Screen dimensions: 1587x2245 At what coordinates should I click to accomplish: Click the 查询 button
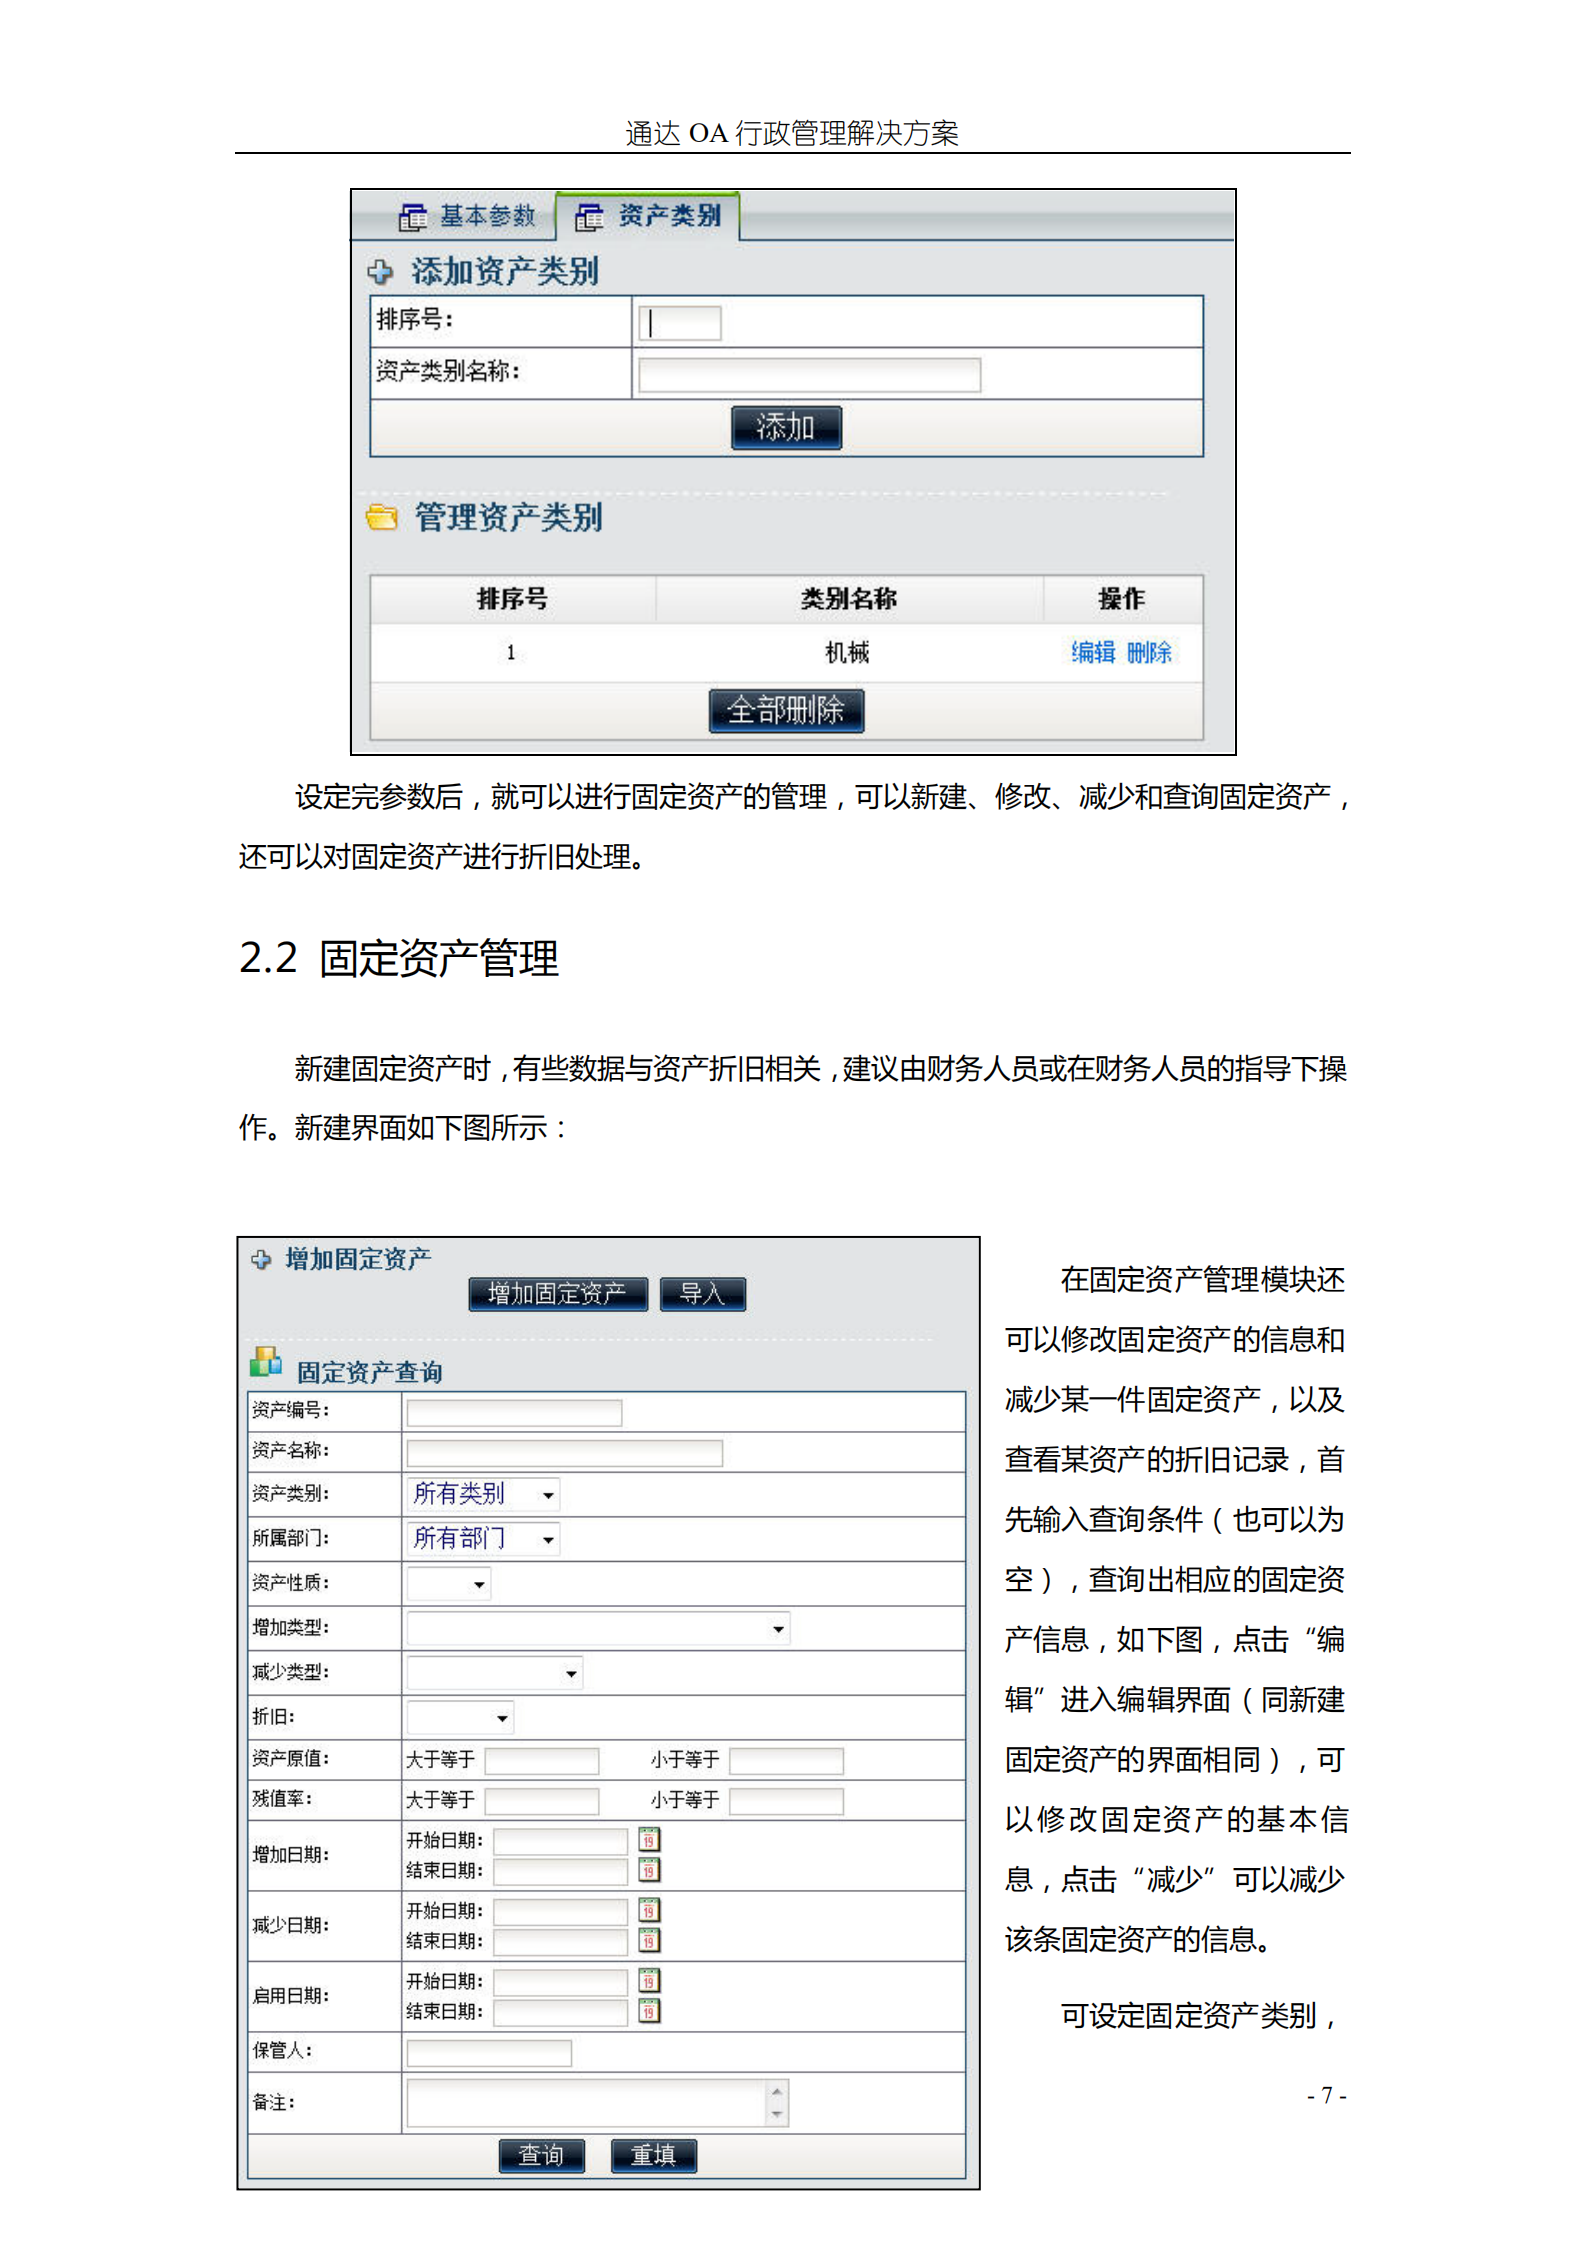point(541,2155)
